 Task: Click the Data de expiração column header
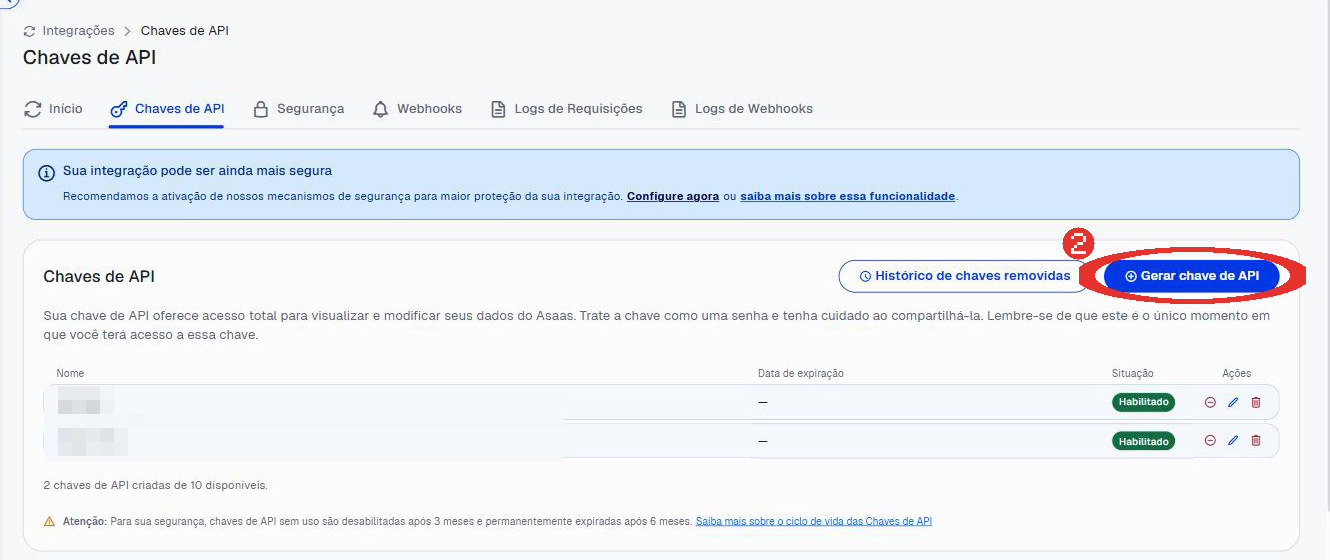[x=801, y=373]
